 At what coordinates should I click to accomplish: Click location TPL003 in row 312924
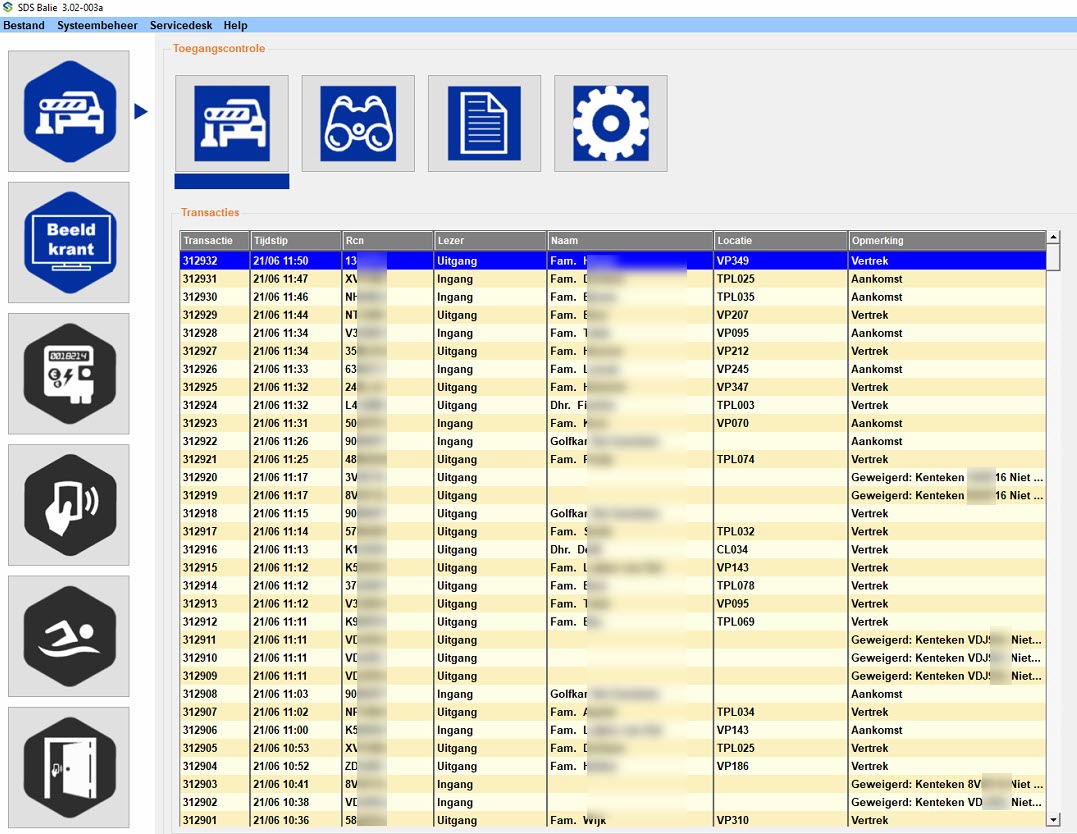(x=736, y=405)
